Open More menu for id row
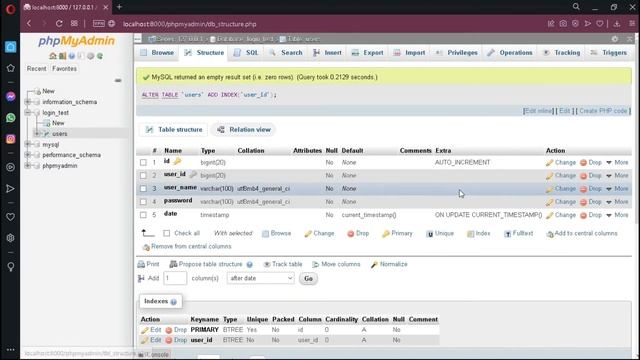Image resolution: width=640 pixels, height=360 pixels. click(x=618, y=162)
